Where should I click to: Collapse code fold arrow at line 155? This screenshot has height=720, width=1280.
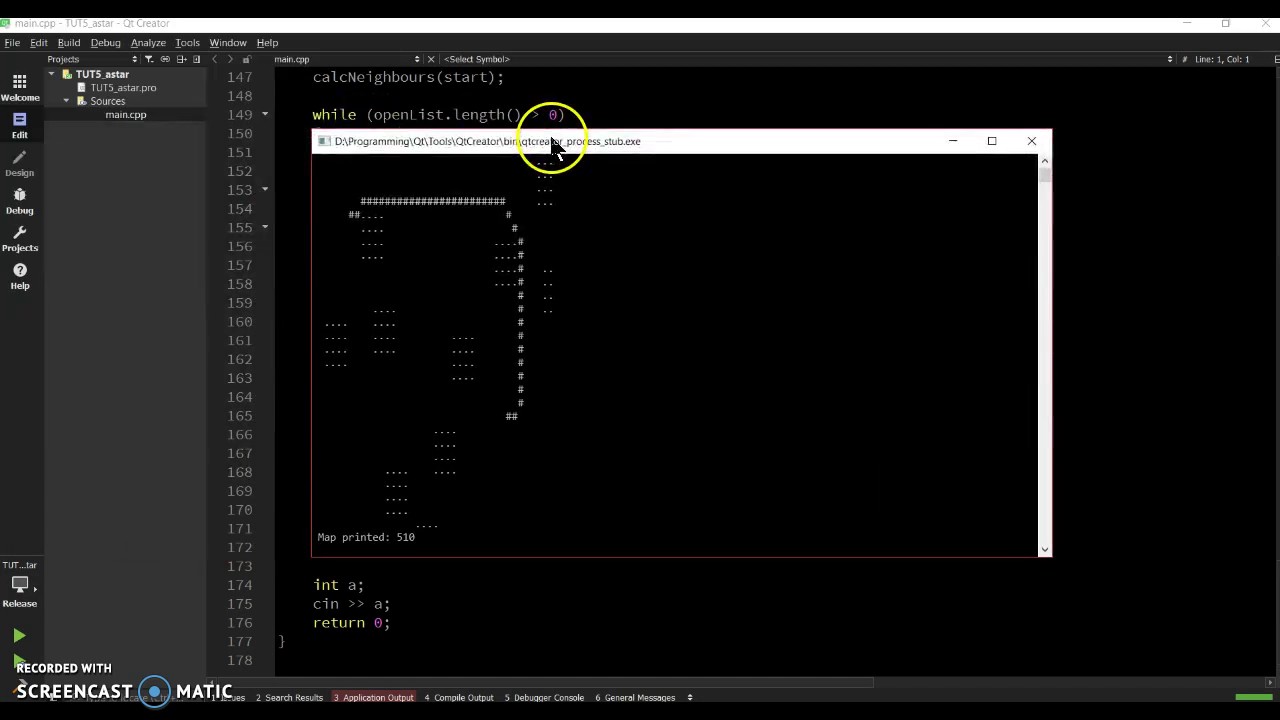click(265, 227)
